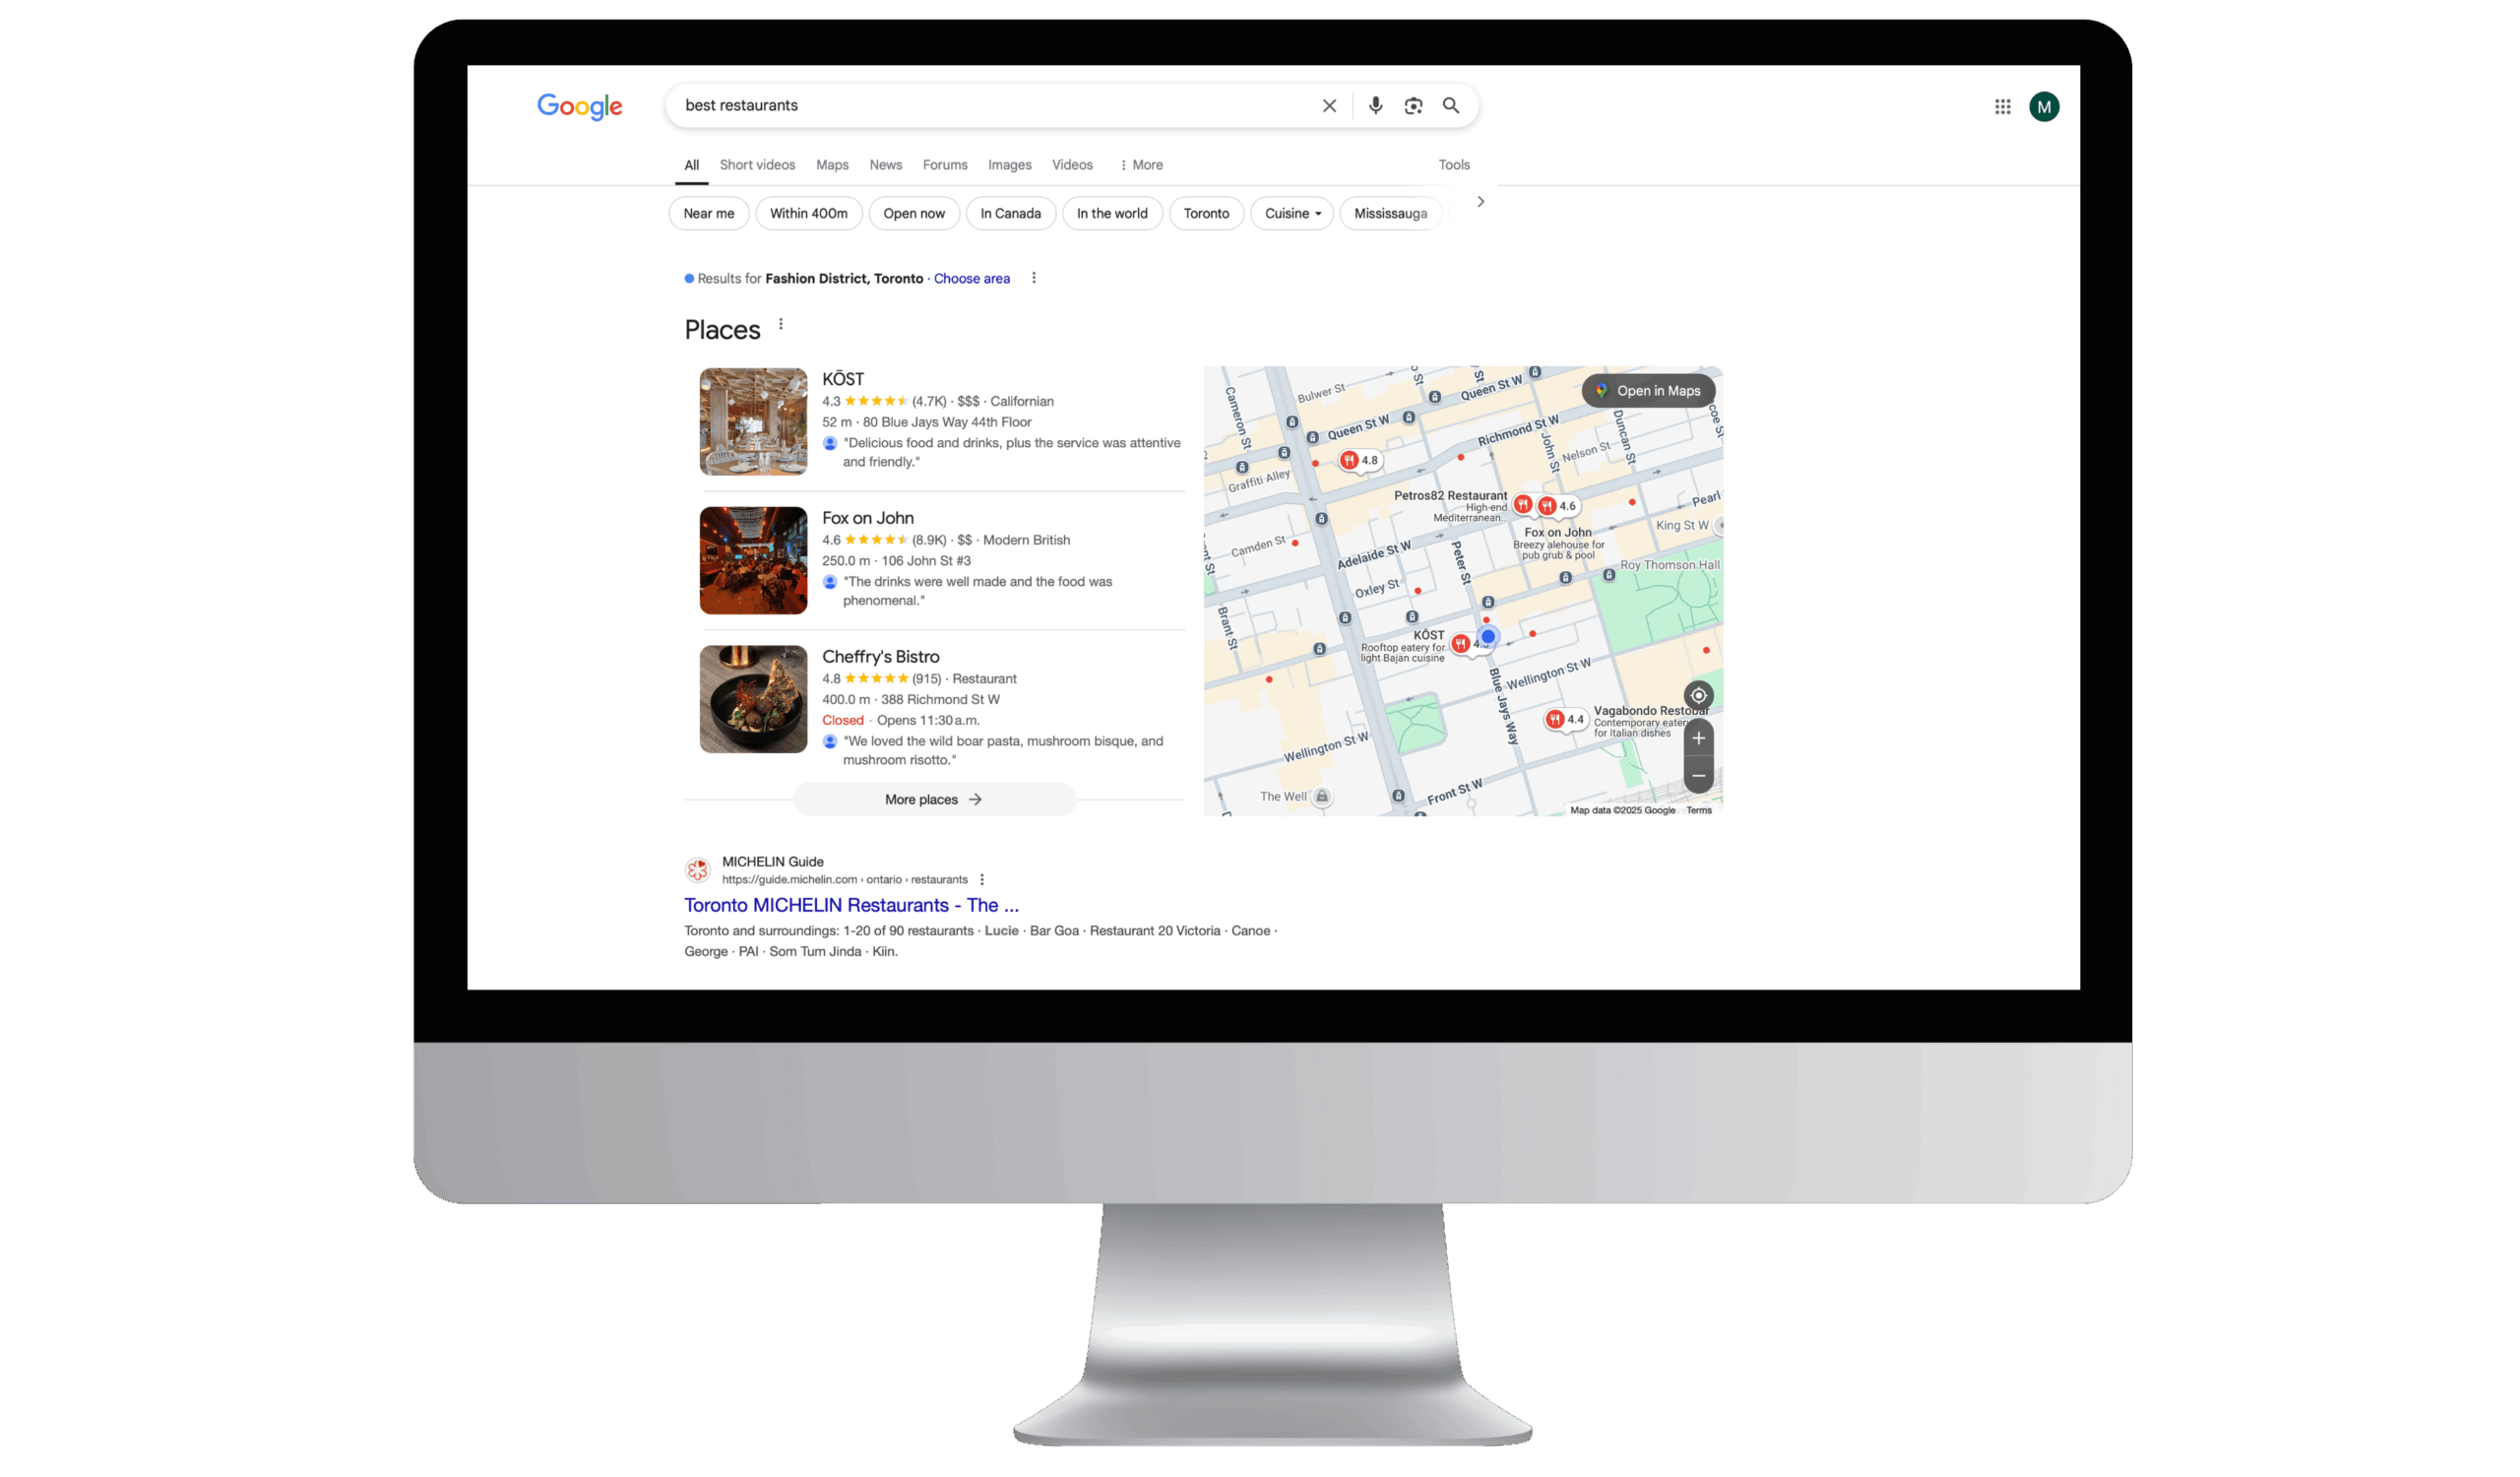
Task: Apply the Toronto filter chip
Action: click(x=1206, y=214)
